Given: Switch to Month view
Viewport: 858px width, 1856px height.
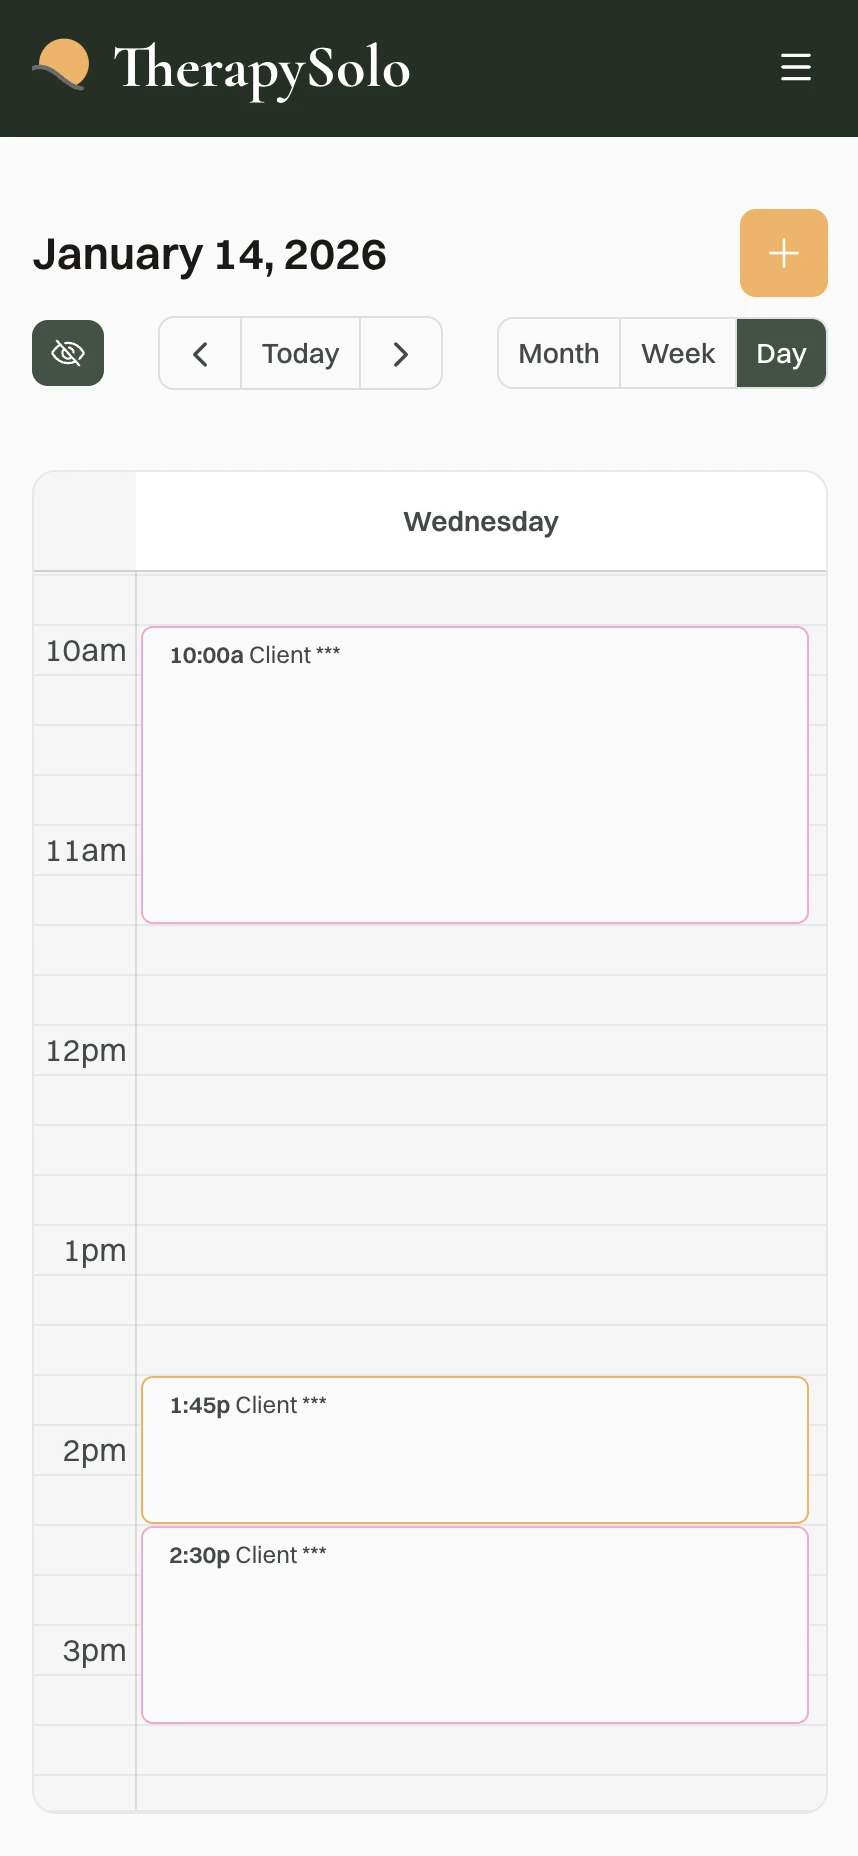Looking at the screenshot, I should coord(559,354).
